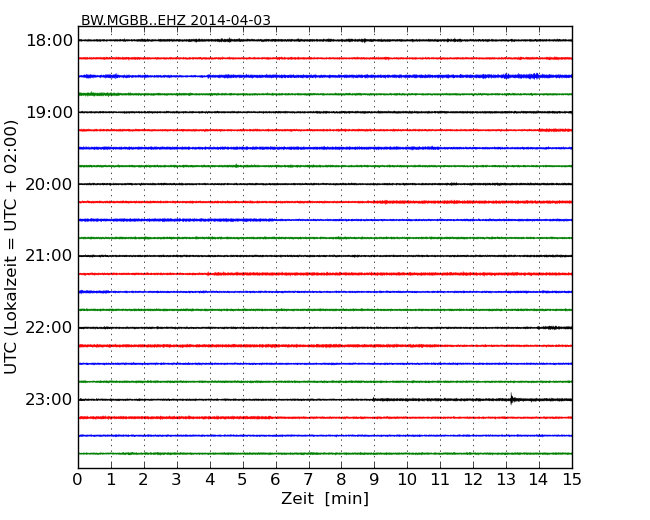
Task: Click the 5 minute tick label
Action: (x=243, y=479)
